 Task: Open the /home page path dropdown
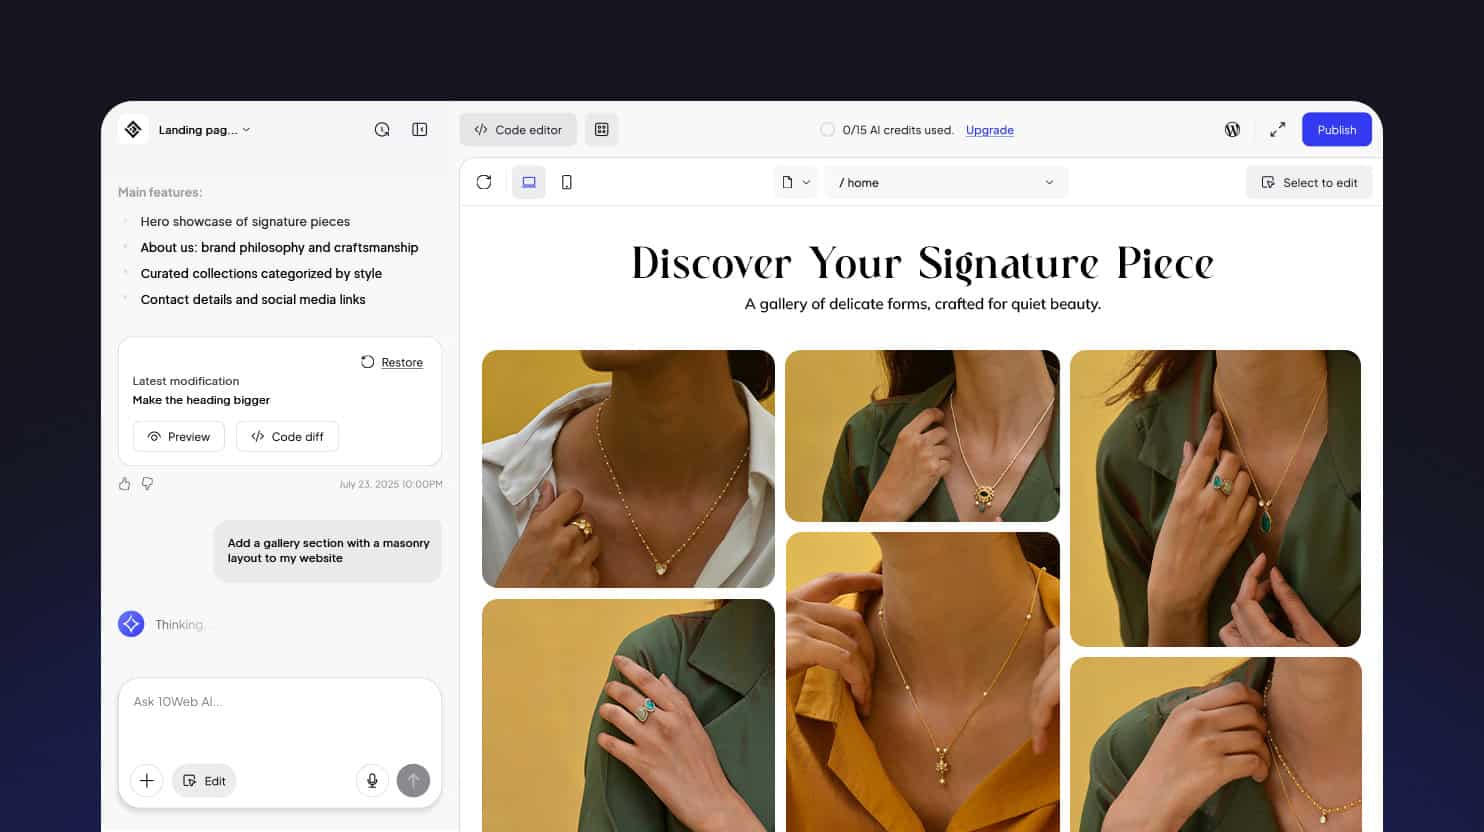coord(946,182)
